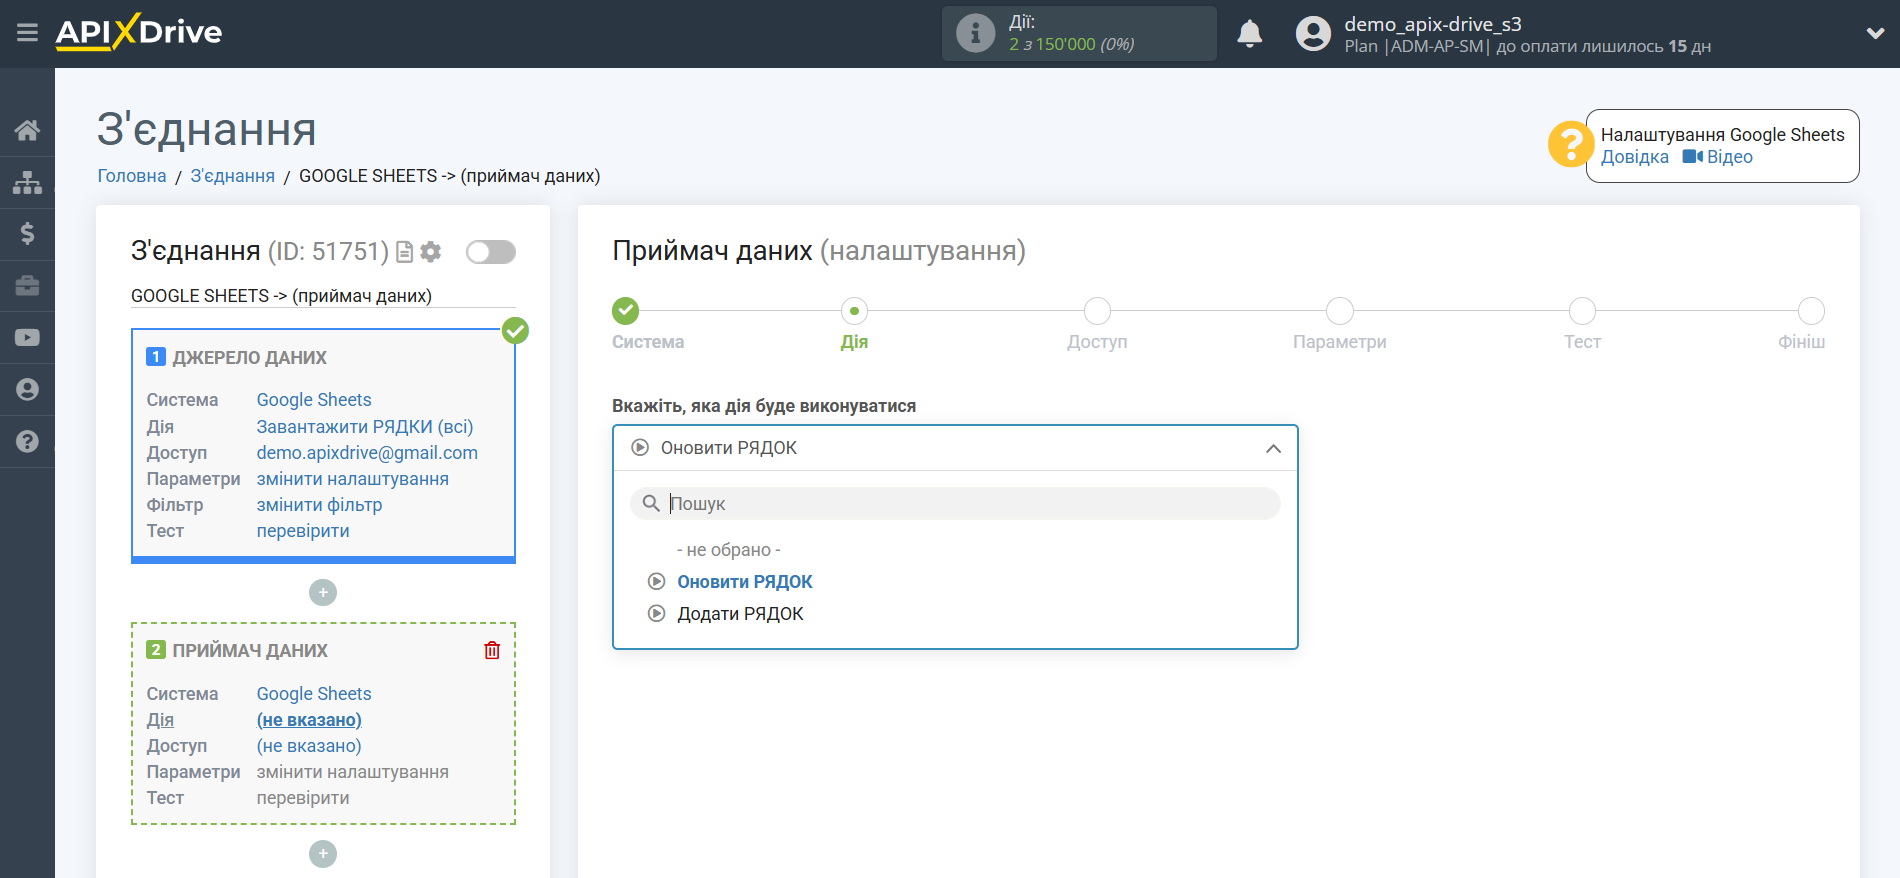This screenshot has height=878, width=1900.
Task: Click demo.apixdrive@gmail.com access link
Action: [367, 453]
